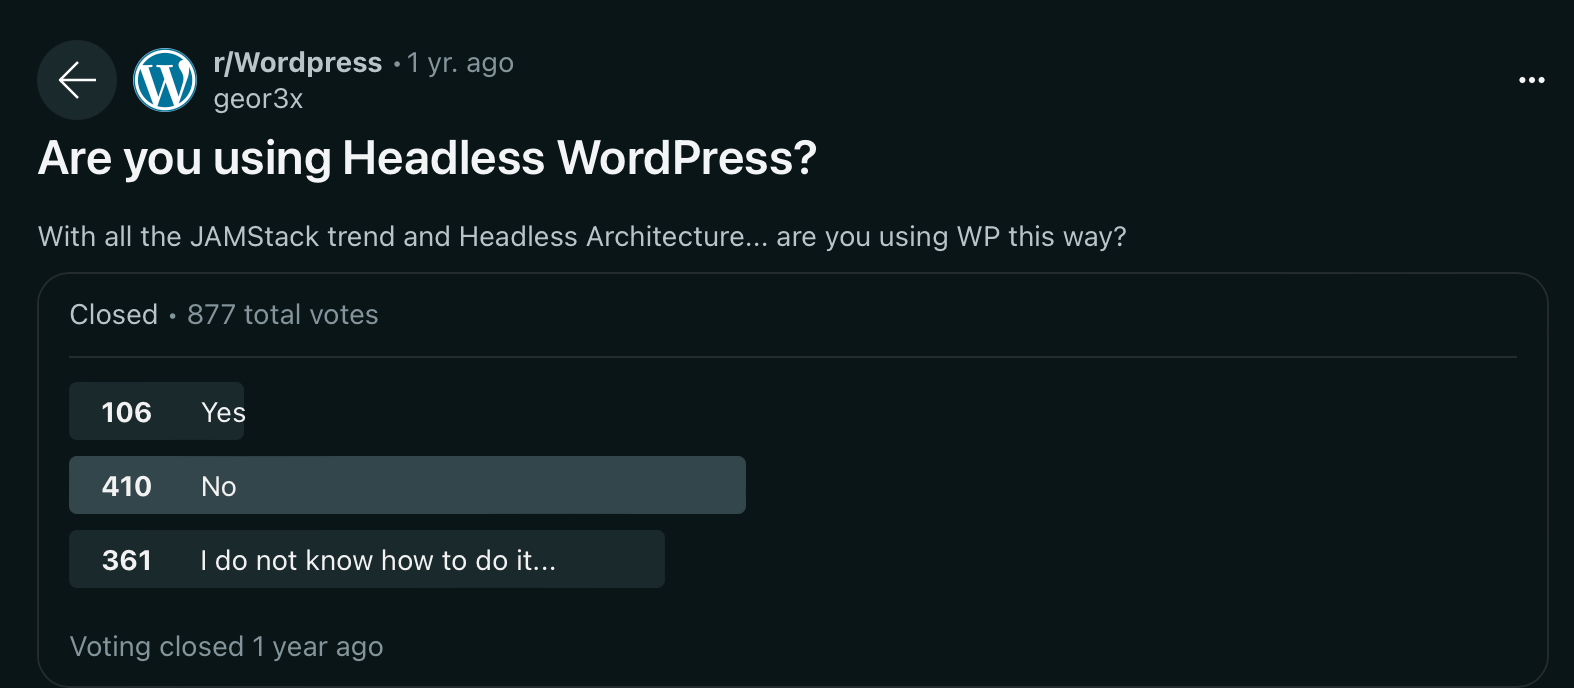Image resolution: width=1574 pixels, height=688 pixels.
Task: Open the geor3x user profile
Action: [258, 99]
